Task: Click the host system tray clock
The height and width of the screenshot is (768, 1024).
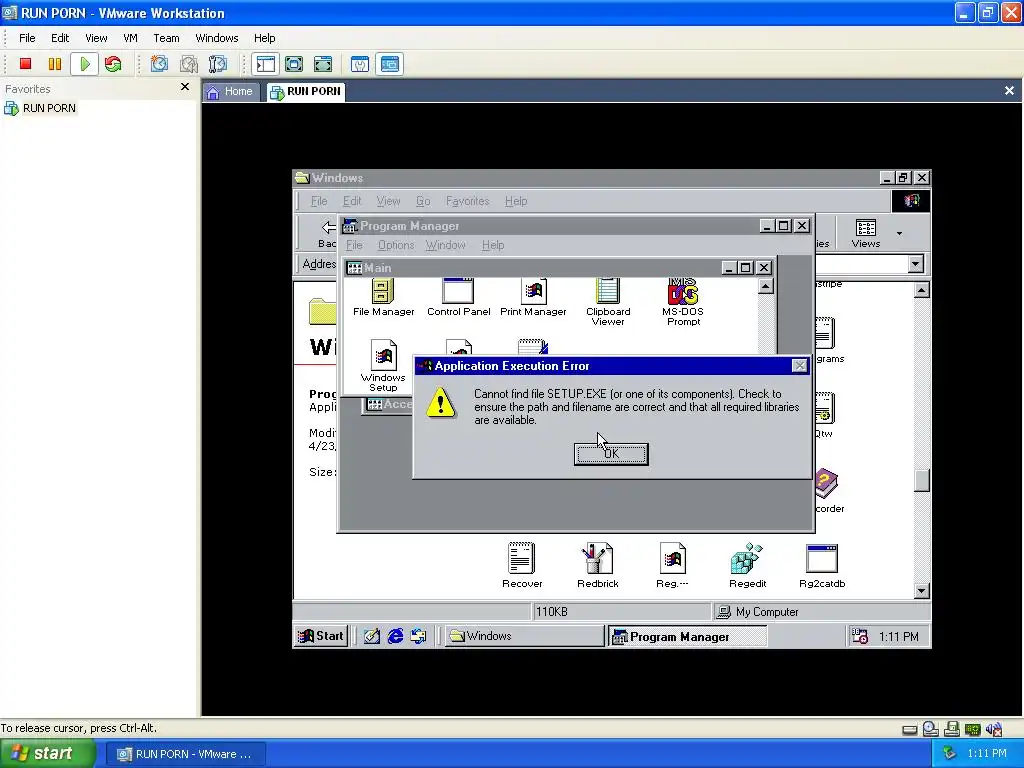Action: 987,754
